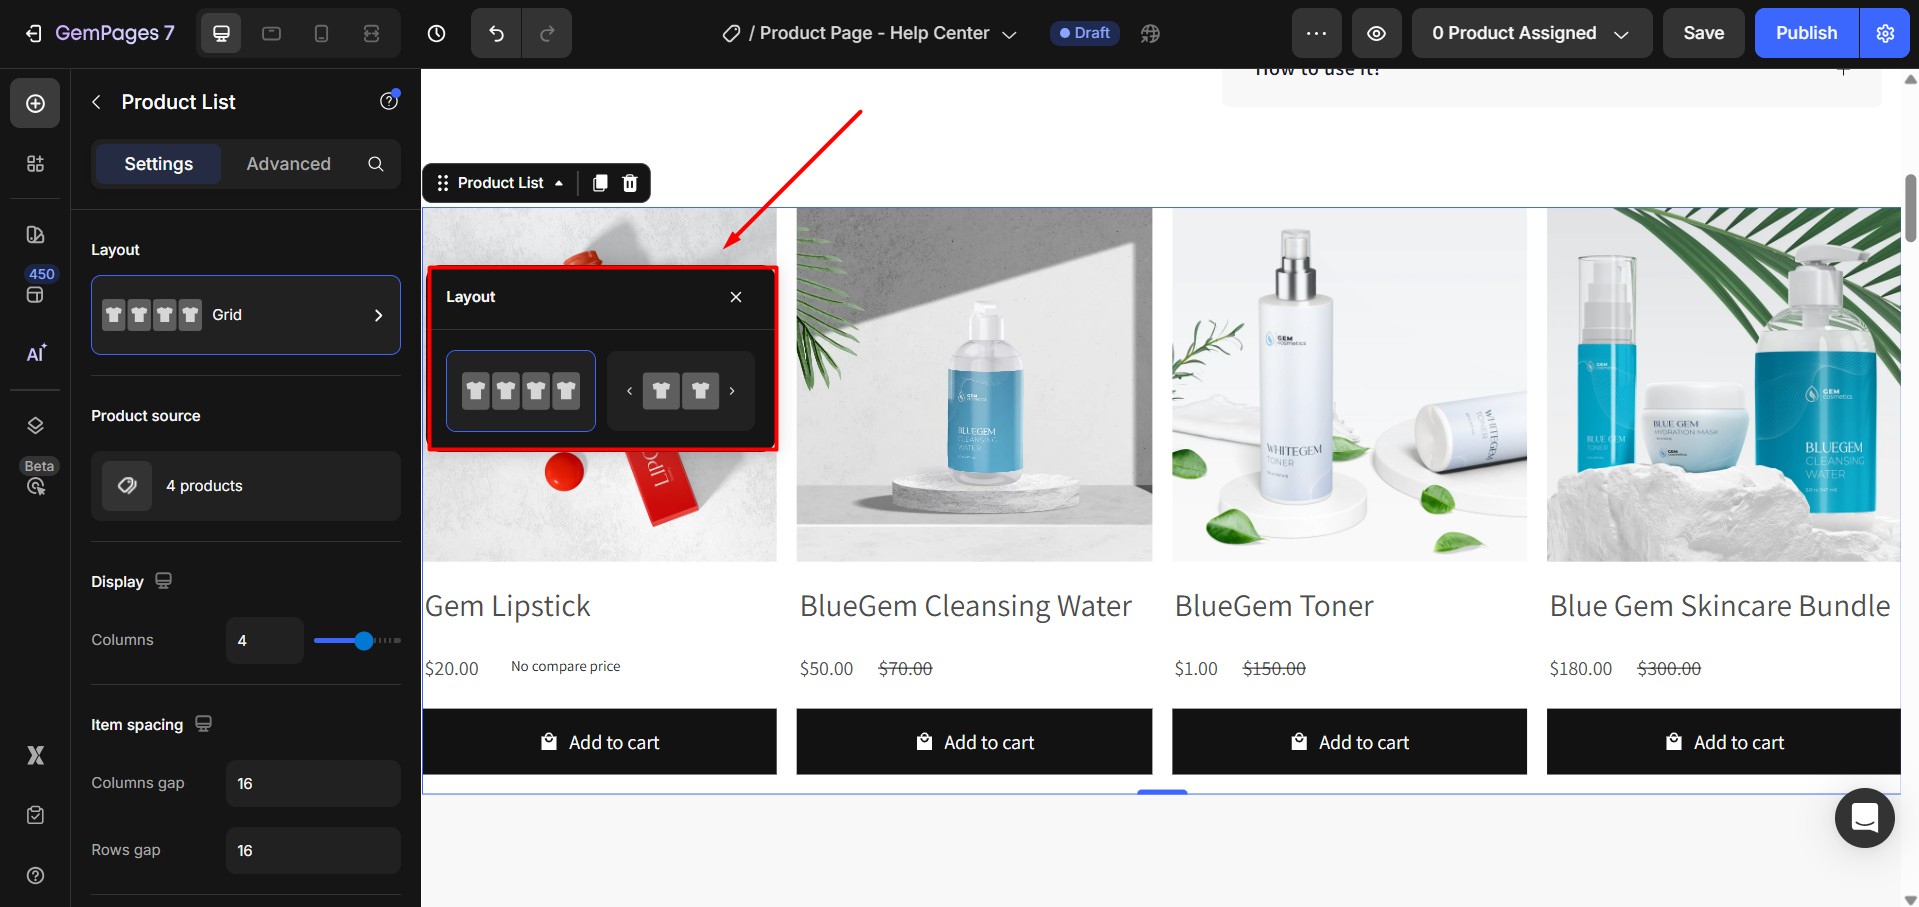Open the preview eye icon
This screenshot has width=1919, height=907.
[x=1376, y=33]
